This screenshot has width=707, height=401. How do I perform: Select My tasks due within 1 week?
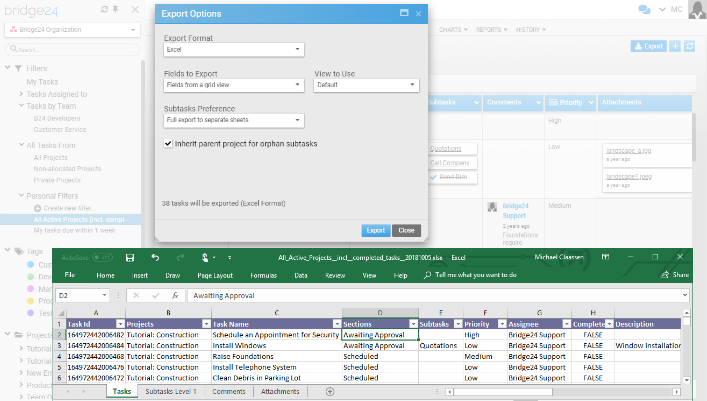click(74, 230)
